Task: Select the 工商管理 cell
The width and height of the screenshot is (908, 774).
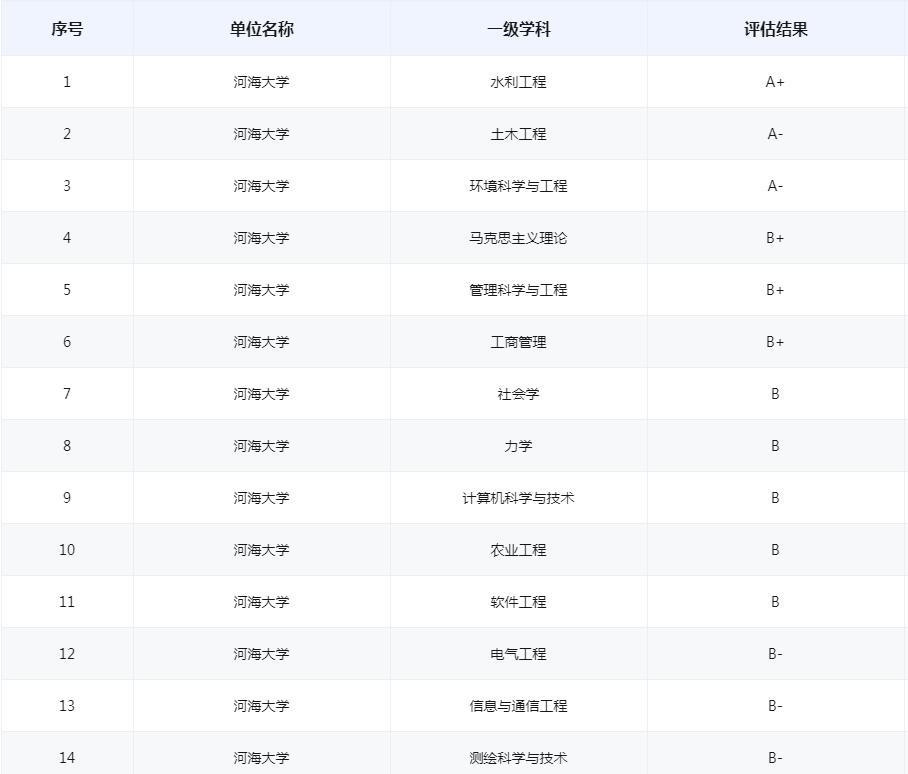Action: (x=518, y=342)
